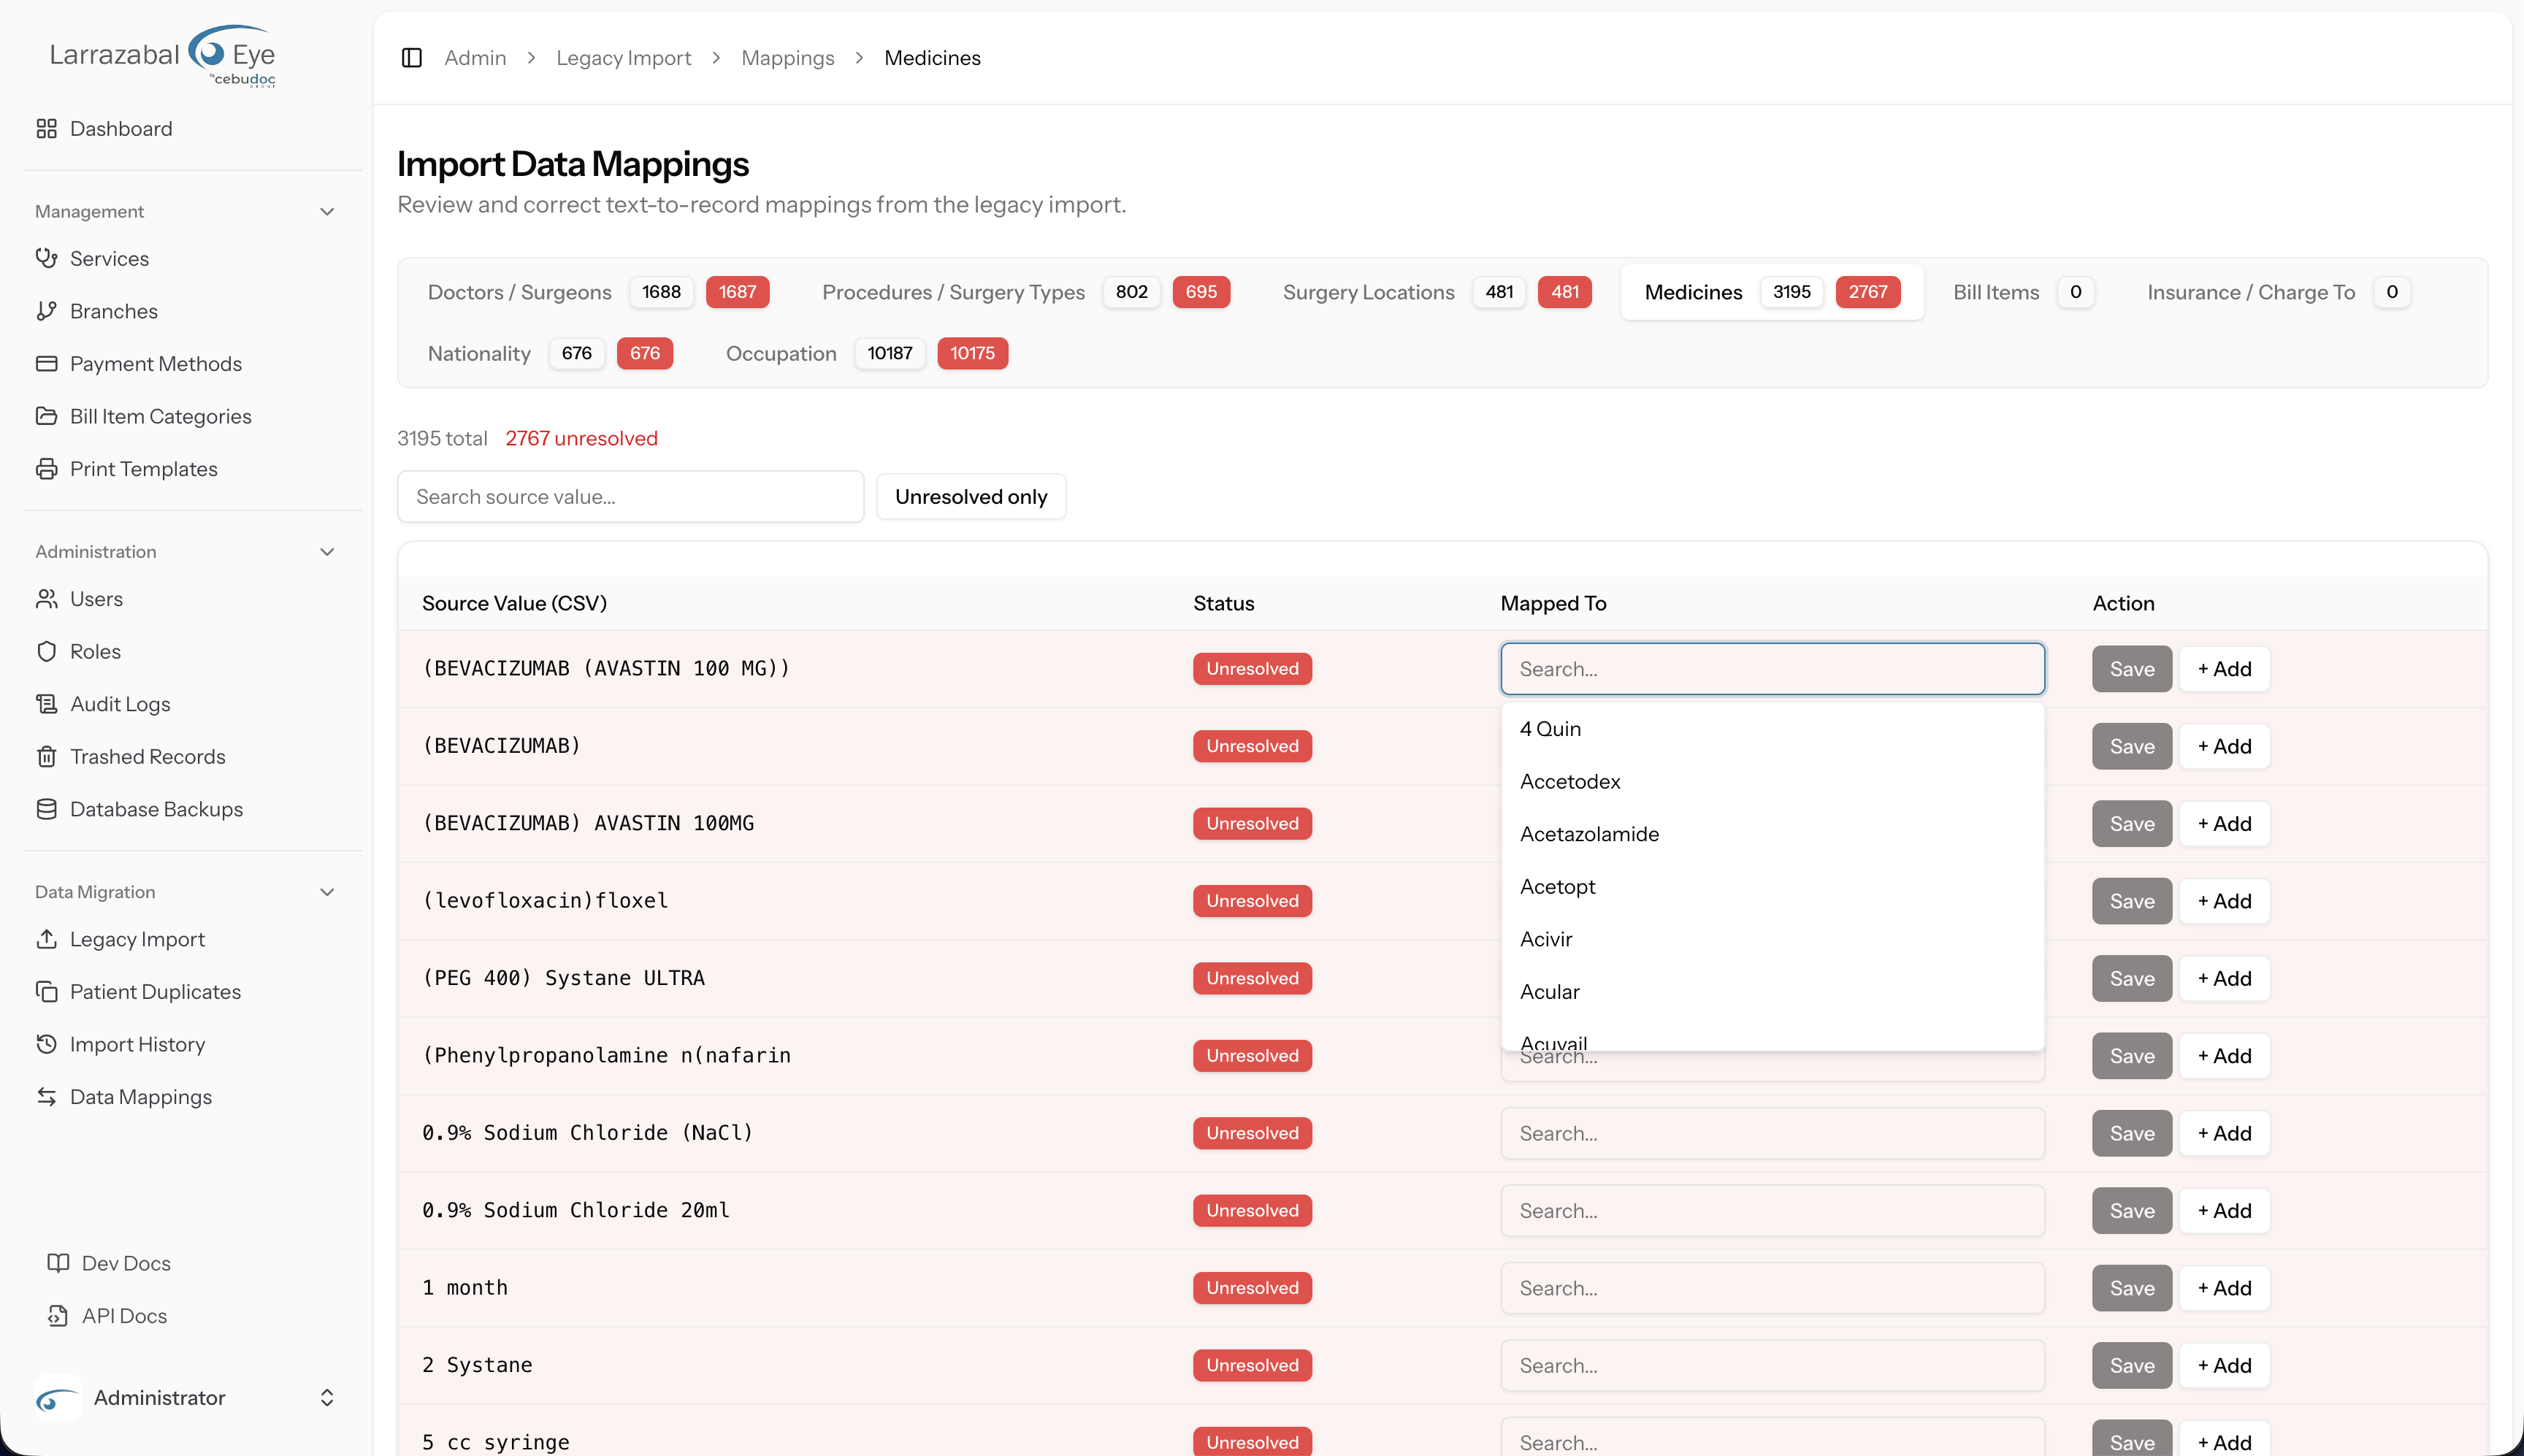The height and width of the screenshot is (1456, 2524).
Task: Toggle the 'Unresolved only' filter
Action: (x=971, y=497)
